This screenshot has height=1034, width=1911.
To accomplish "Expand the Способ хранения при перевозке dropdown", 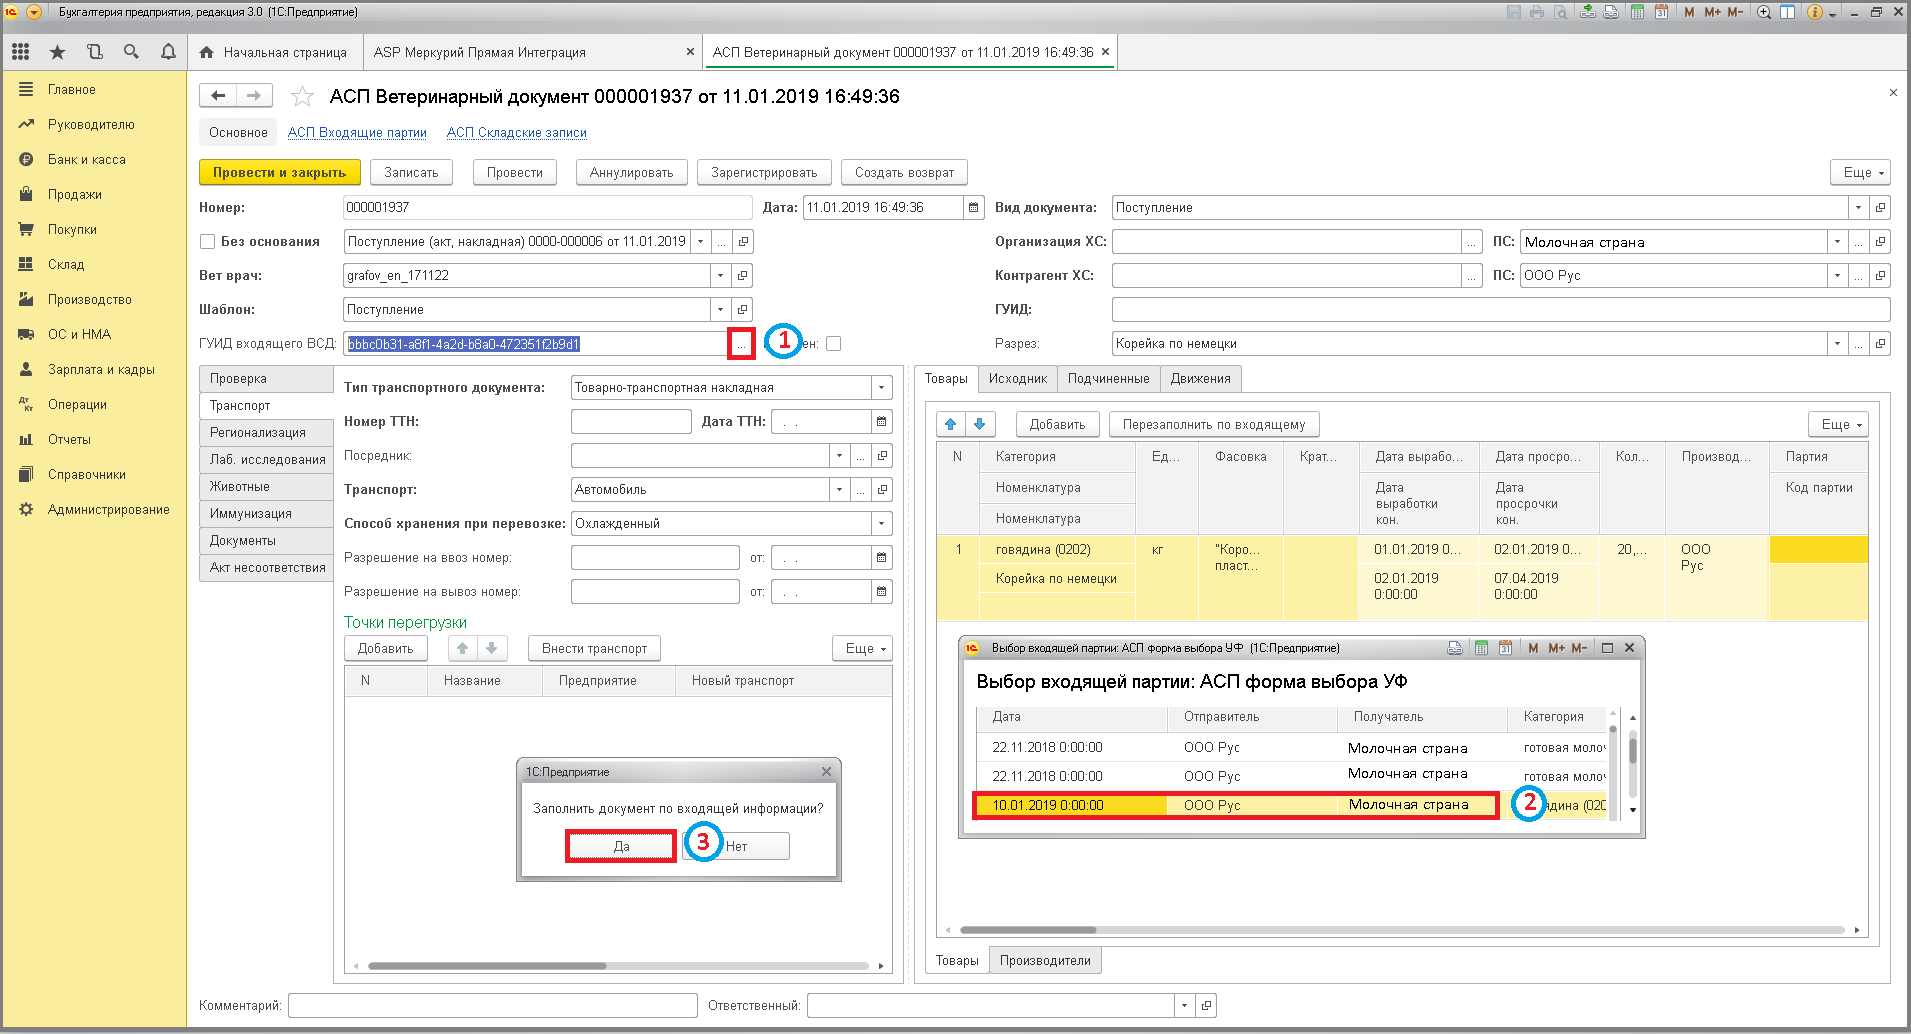I will pyautogui.click(x=882, y=523).
